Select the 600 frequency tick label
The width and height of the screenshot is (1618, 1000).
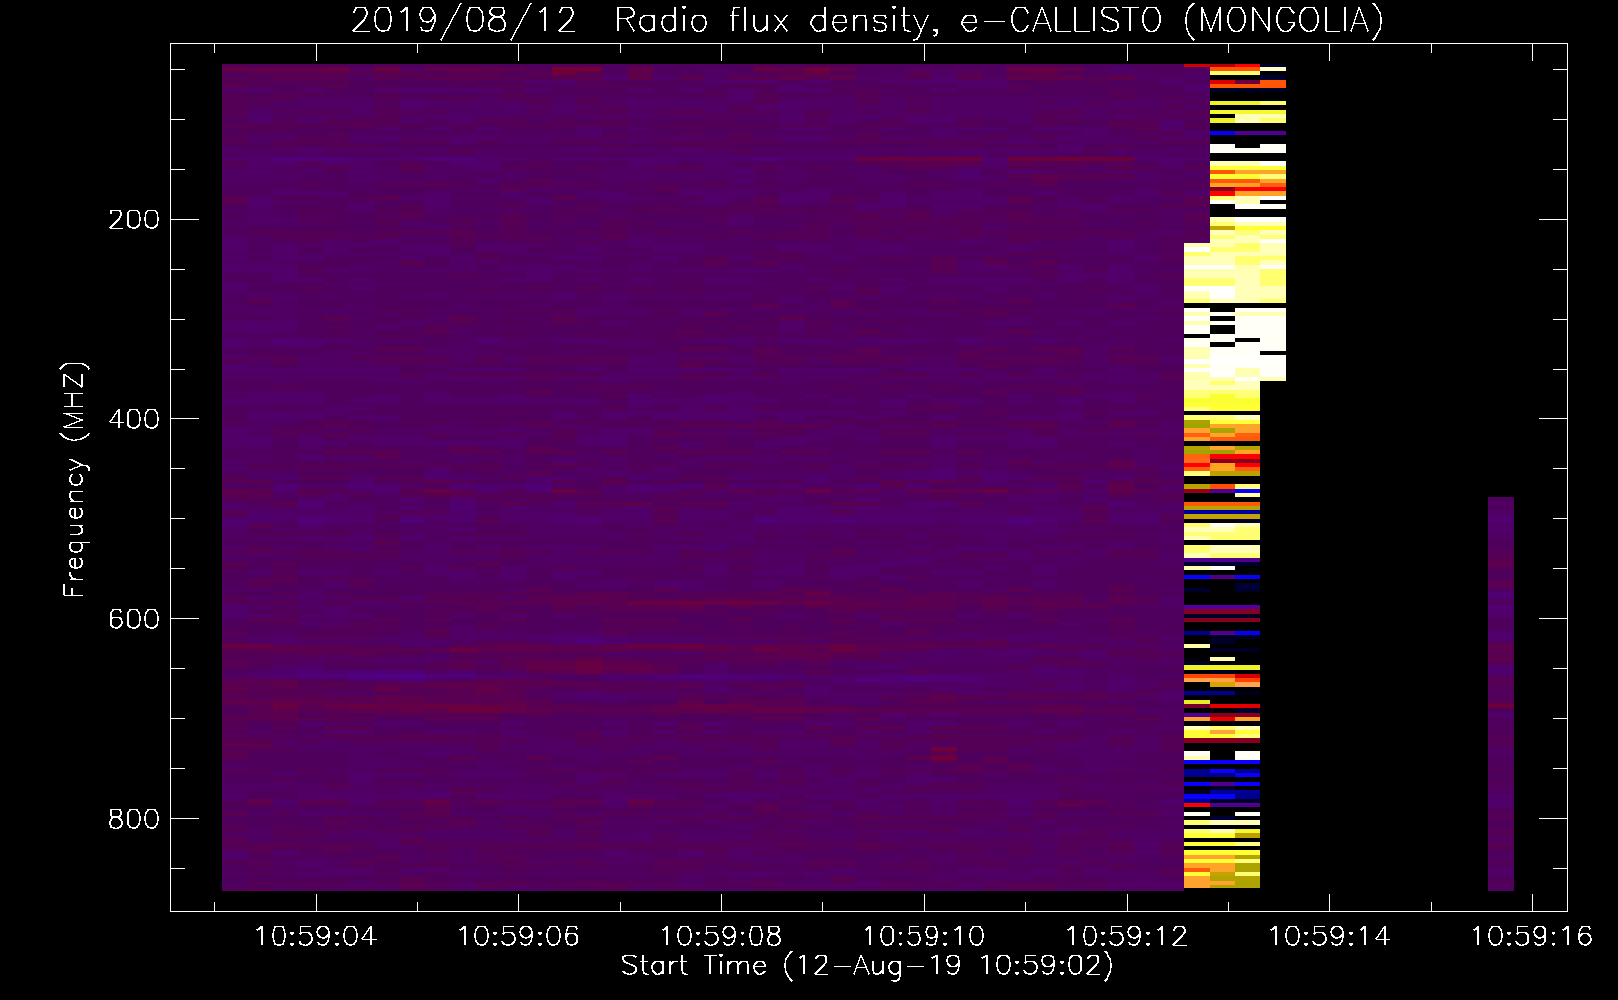point(134,619)
